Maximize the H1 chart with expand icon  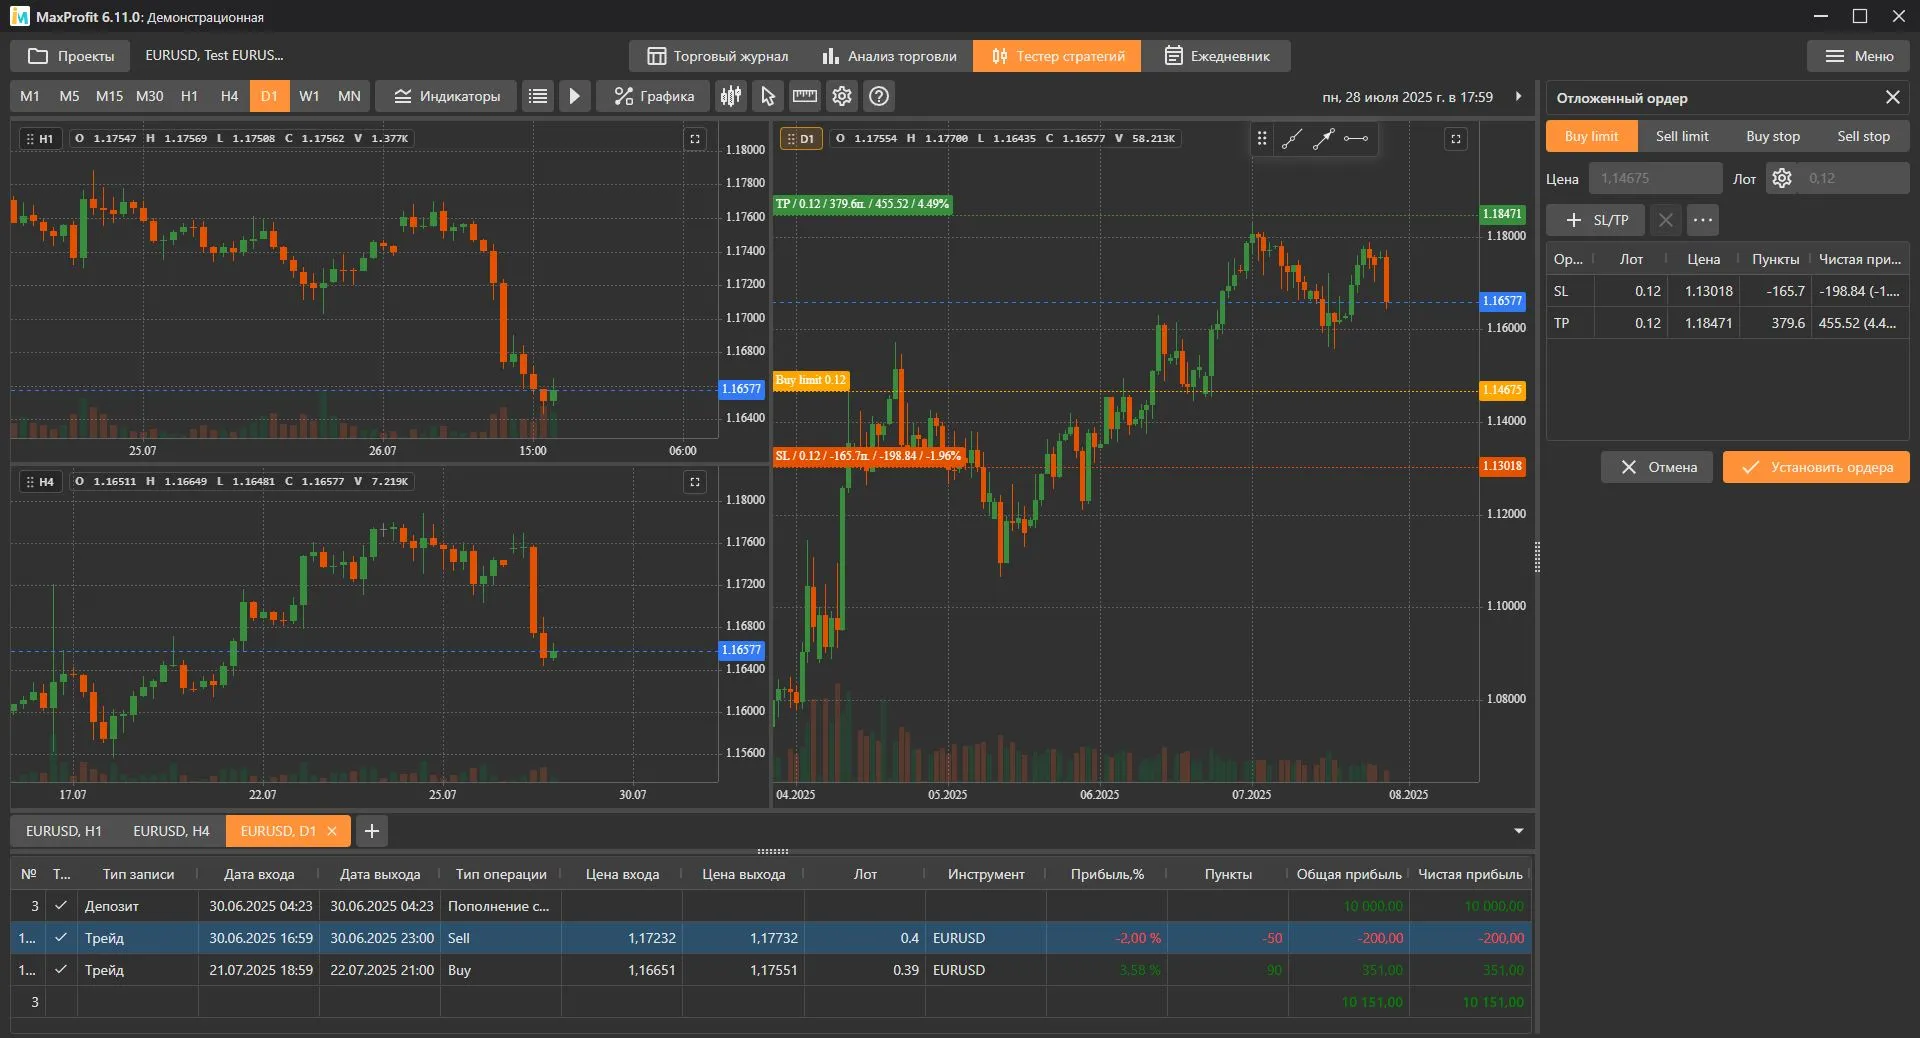pos(695,139)
